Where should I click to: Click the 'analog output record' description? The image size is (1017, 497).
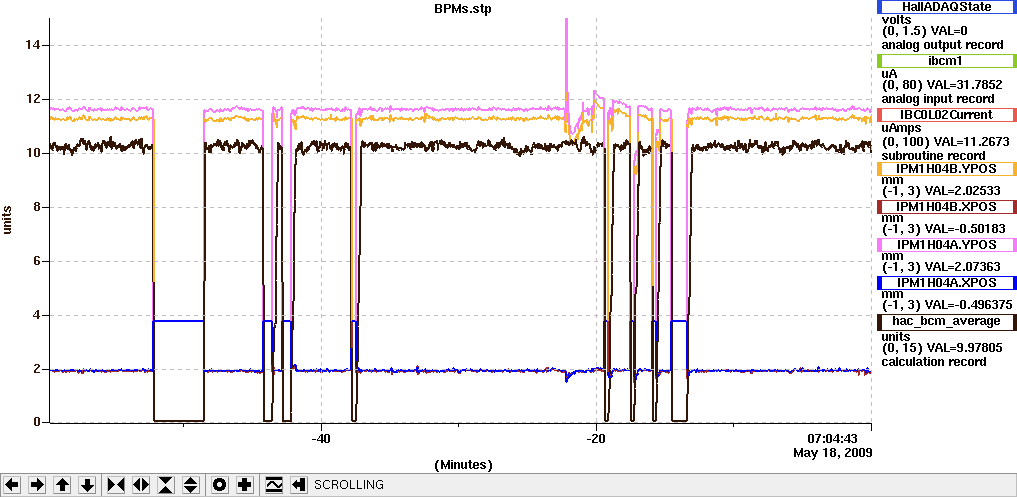[942, 45]
